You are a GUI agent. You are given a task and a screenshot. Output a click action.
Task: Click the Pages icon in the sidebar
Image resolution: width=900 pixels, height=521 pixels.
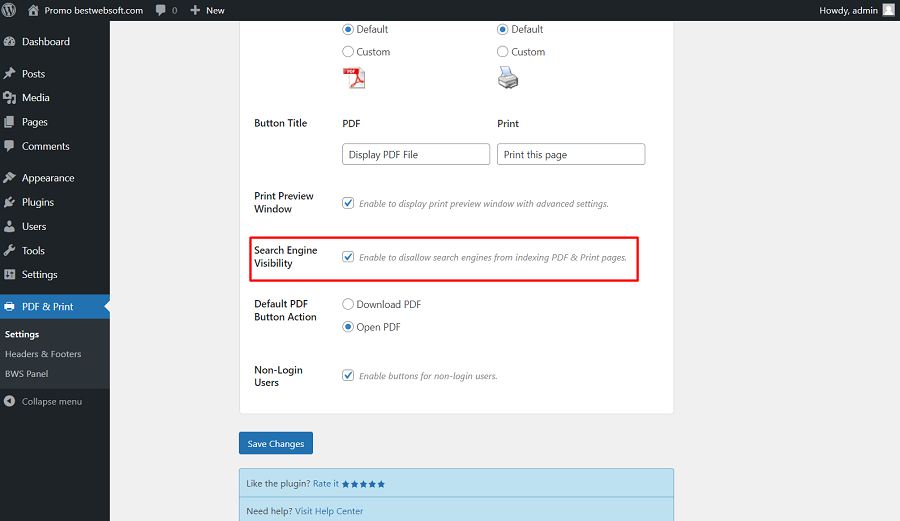click(x=10, y=122)
